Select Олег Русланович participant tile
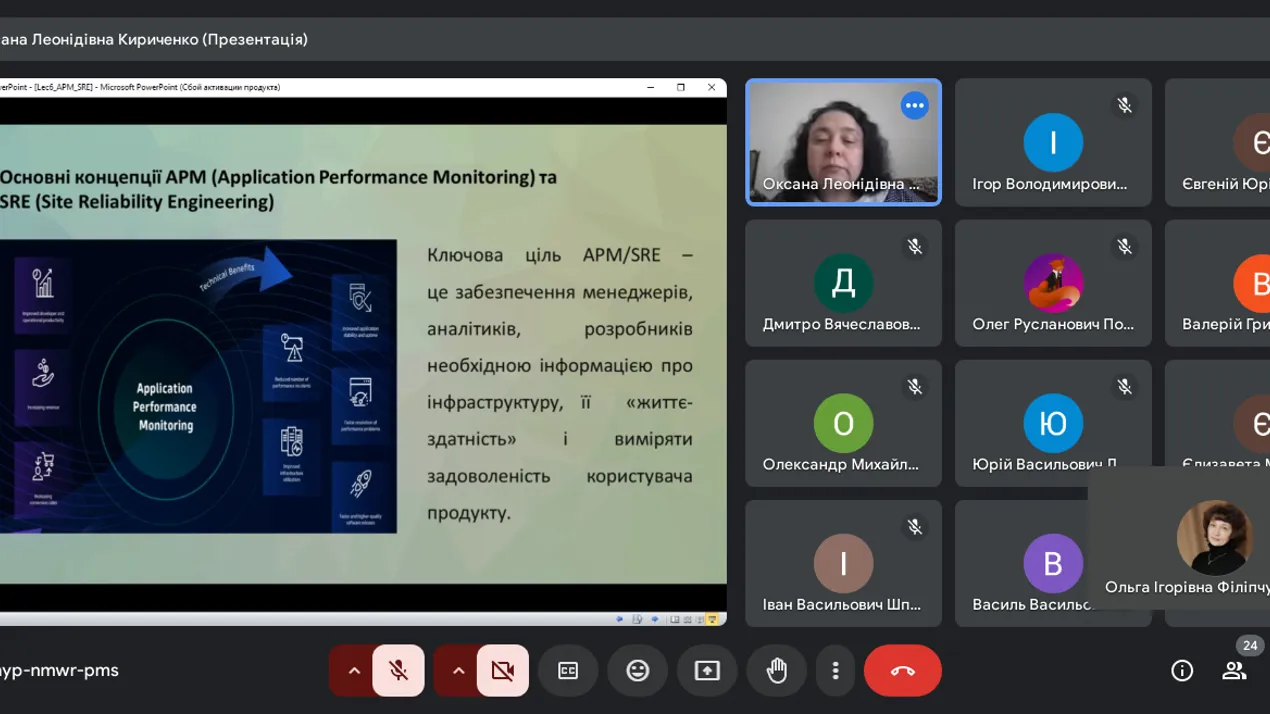Screen dimensions: 1270x714 point(1053,283)
